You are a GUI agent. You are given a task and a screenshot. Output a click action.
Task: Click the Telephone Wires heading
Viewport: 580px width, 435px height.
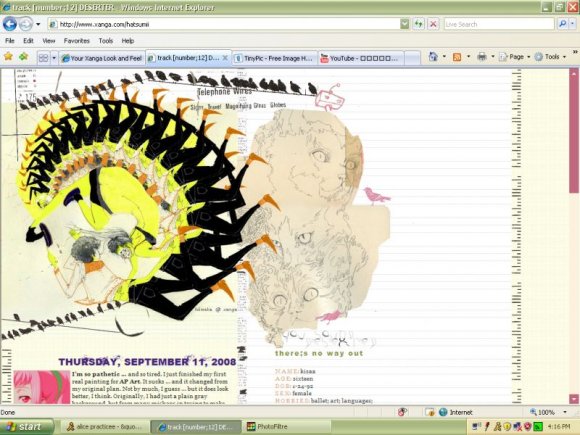pos(225,91)
